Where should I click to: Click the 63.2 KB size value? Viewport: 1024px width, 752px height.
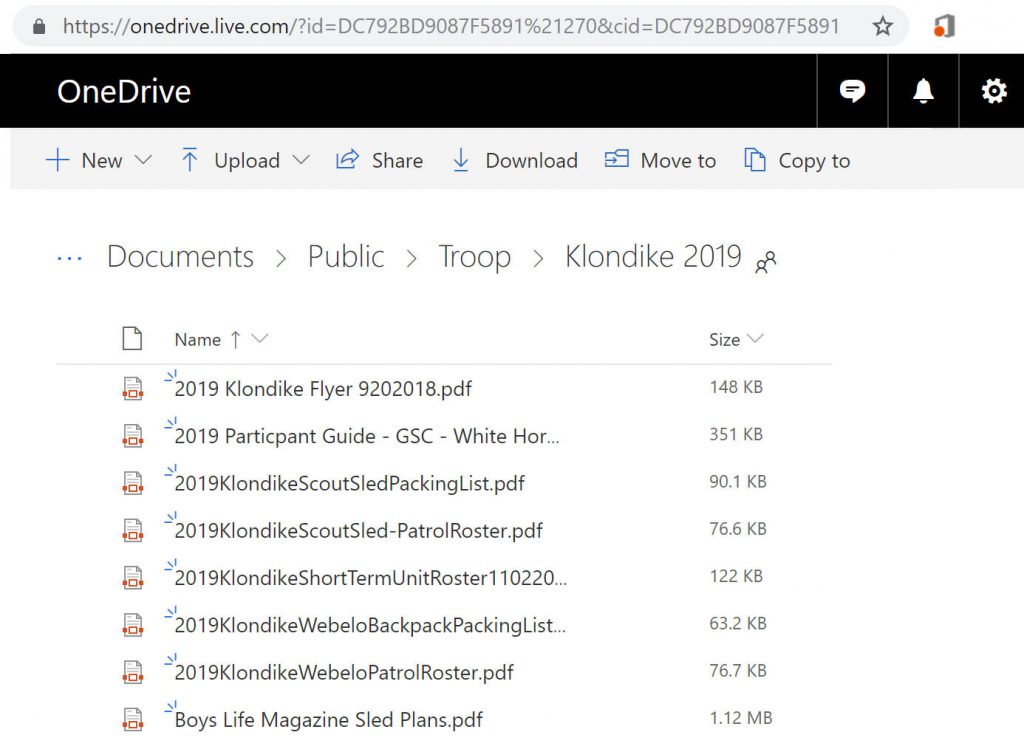(x=738, y=623)
